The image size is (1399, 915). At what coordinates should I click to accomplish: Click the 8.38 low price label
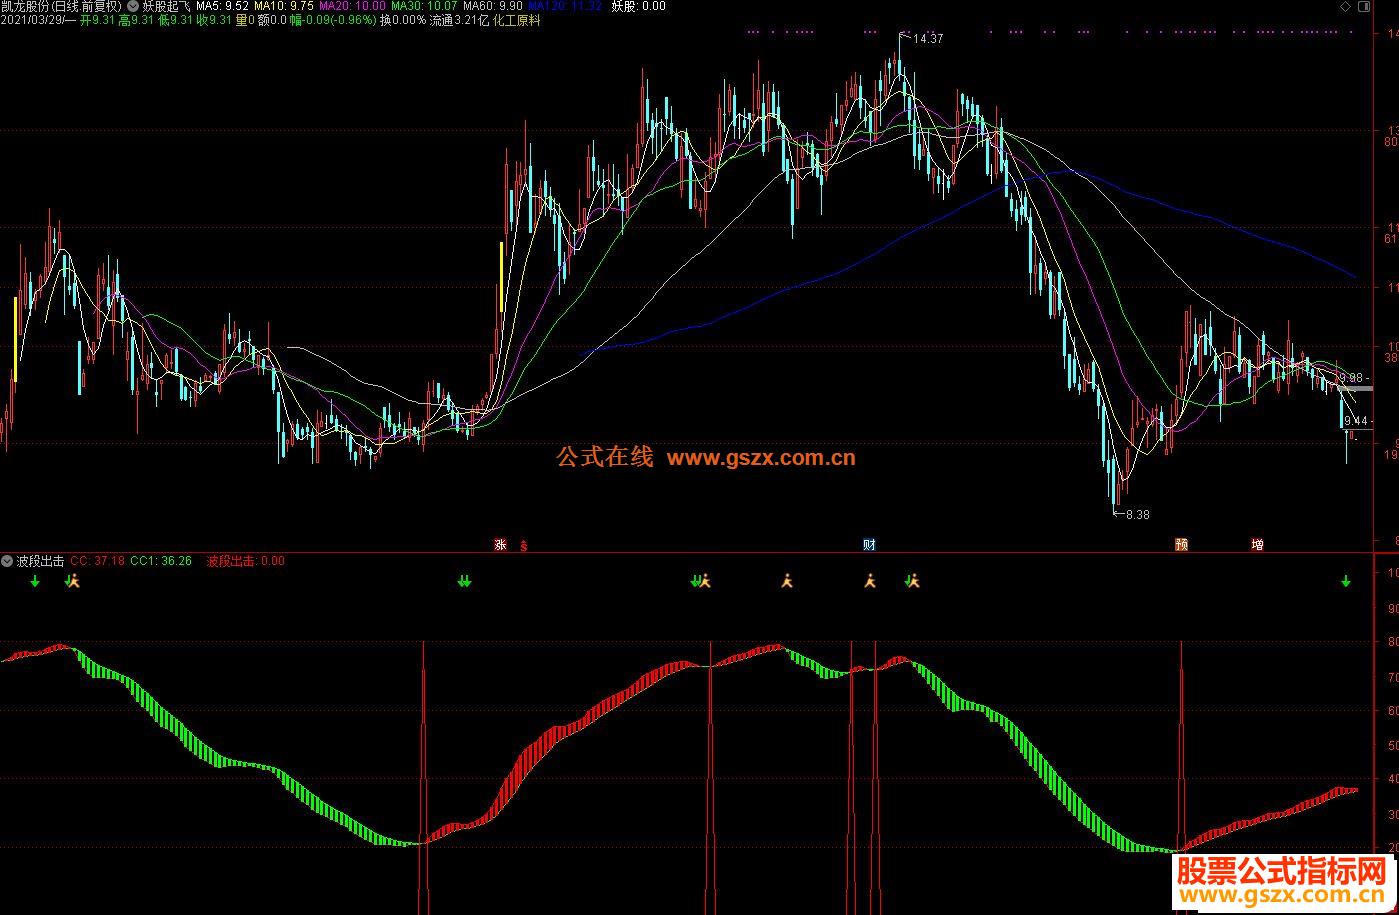(1137, 515)
